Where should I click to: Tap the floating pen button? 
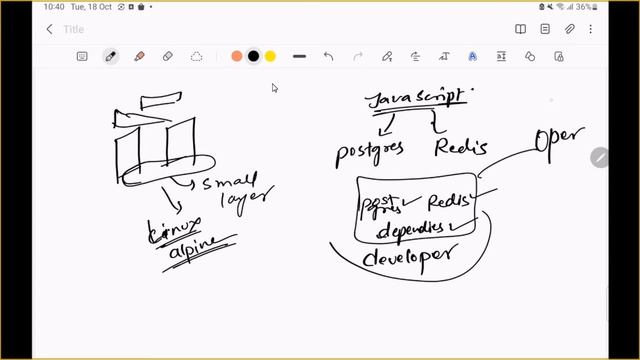pos(599,158)
